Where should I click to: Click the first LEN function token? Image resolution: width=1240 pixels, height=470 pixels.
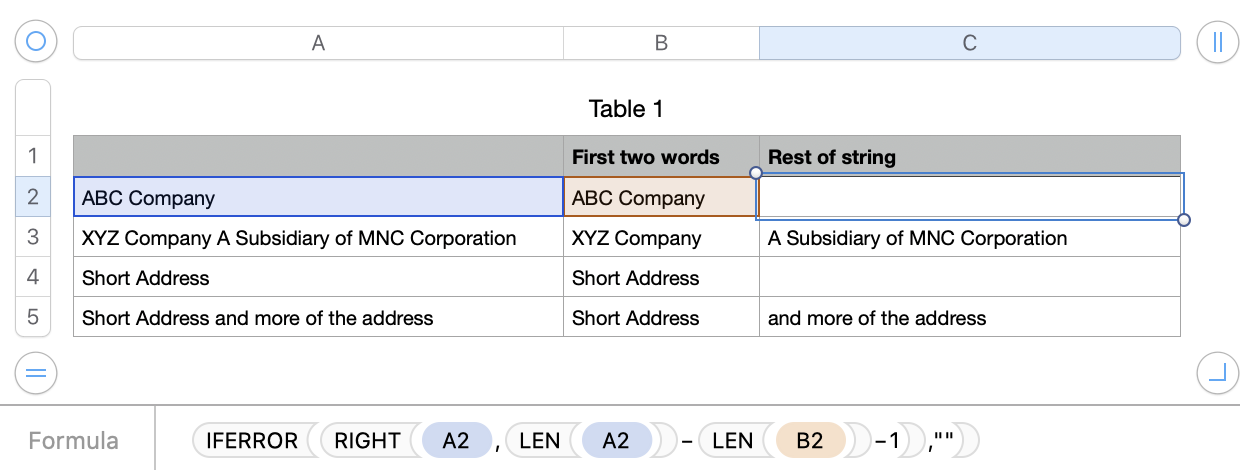click(x=540, y=441)
